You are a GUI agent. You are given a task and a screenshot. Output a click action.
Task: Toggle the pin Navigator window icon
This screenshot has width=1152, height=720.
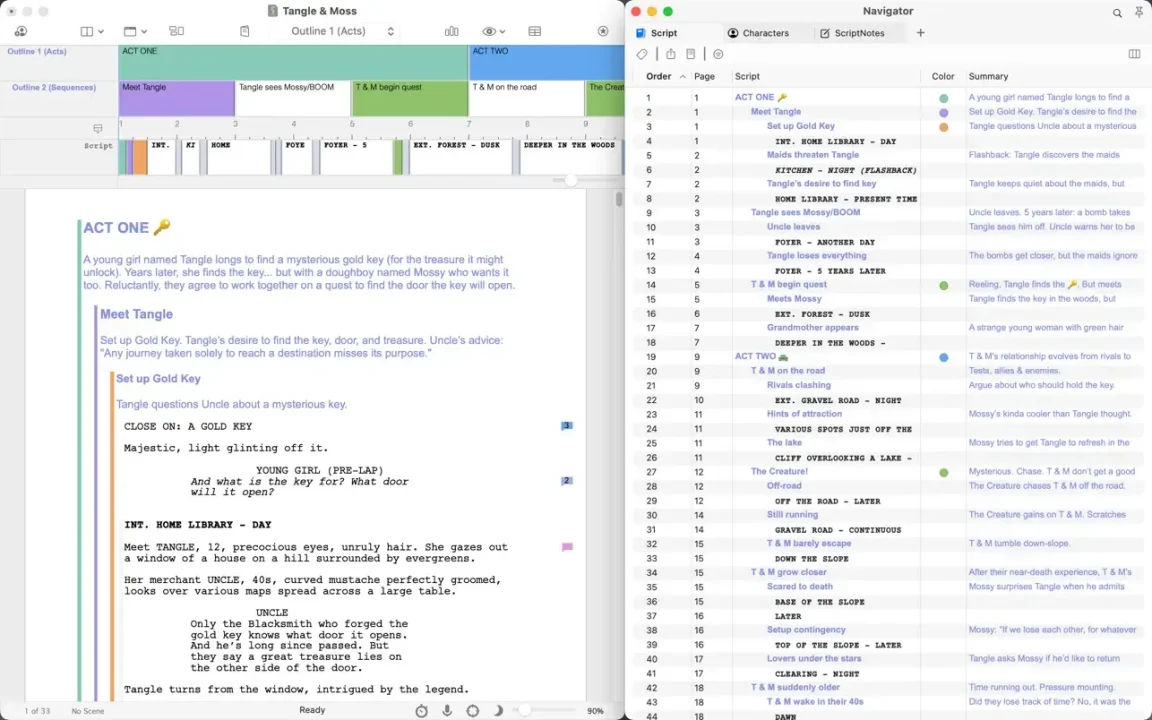pos(1138,12)
